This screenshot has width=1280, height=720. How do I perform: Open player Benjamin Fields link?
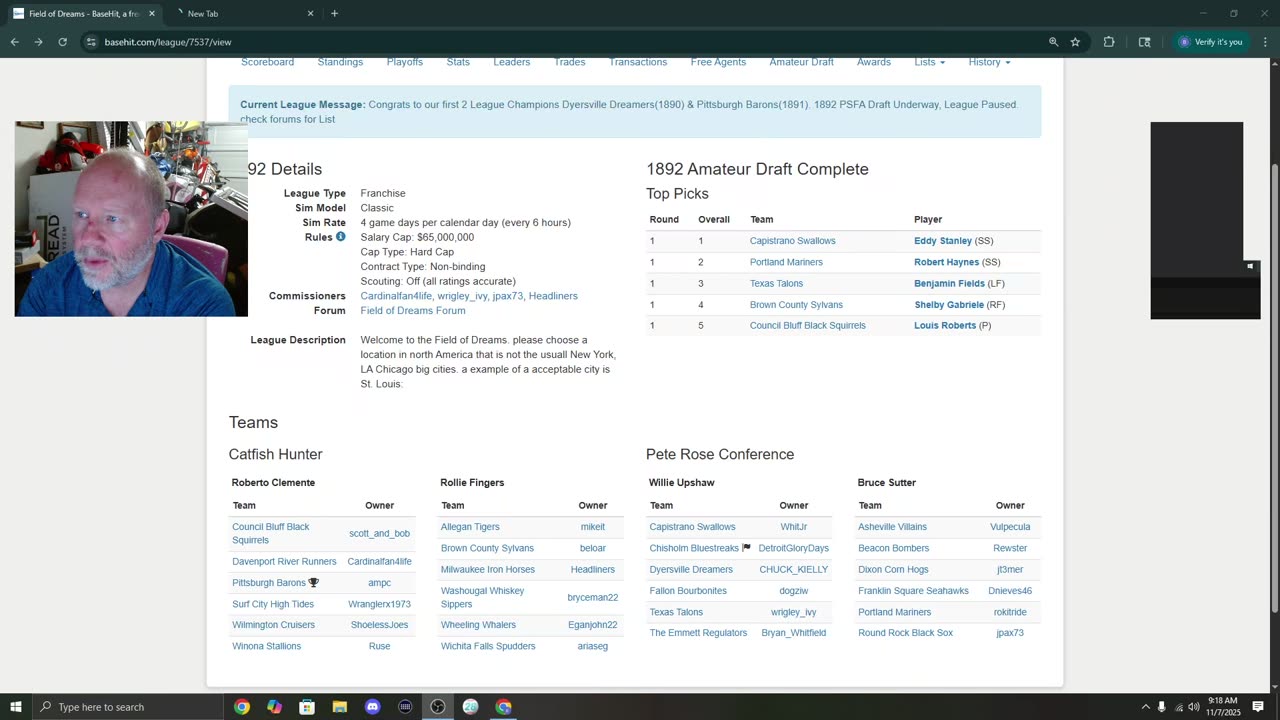(949, 284)
